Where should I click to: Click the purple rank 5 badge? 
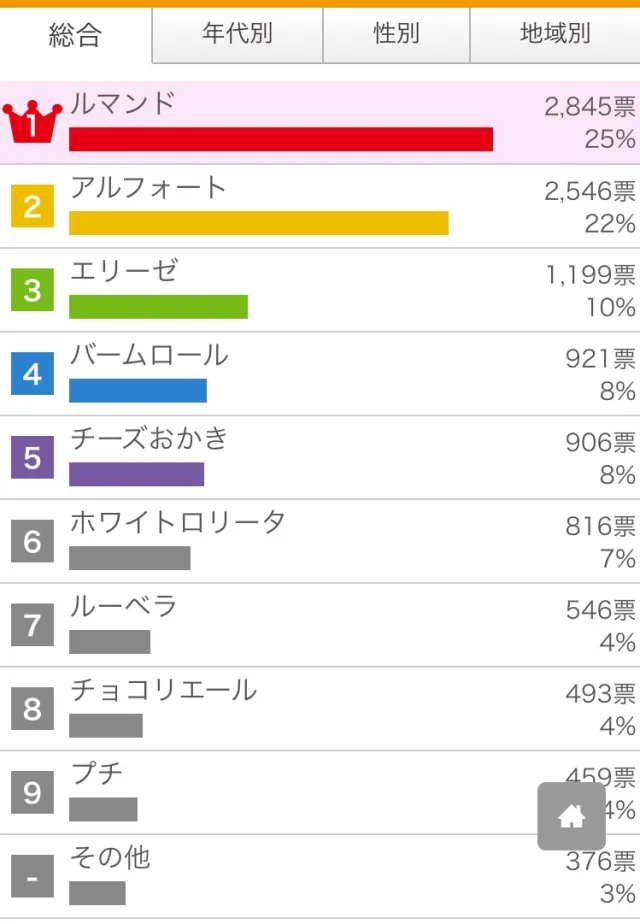(32, 457)
